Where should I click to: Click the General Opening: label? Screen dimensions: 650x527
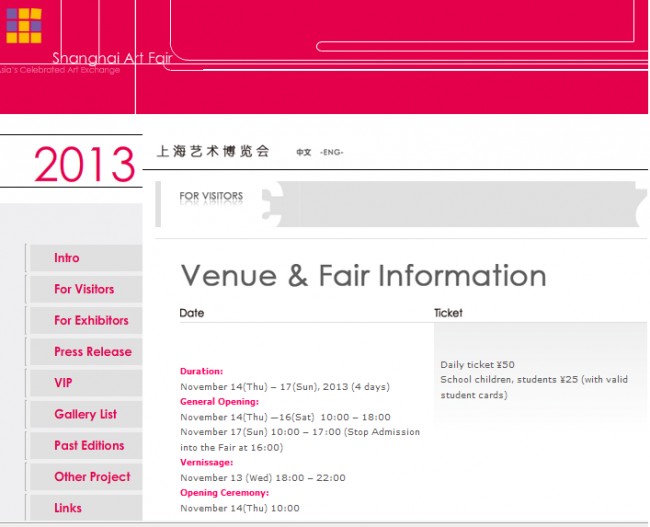(219, 402)
